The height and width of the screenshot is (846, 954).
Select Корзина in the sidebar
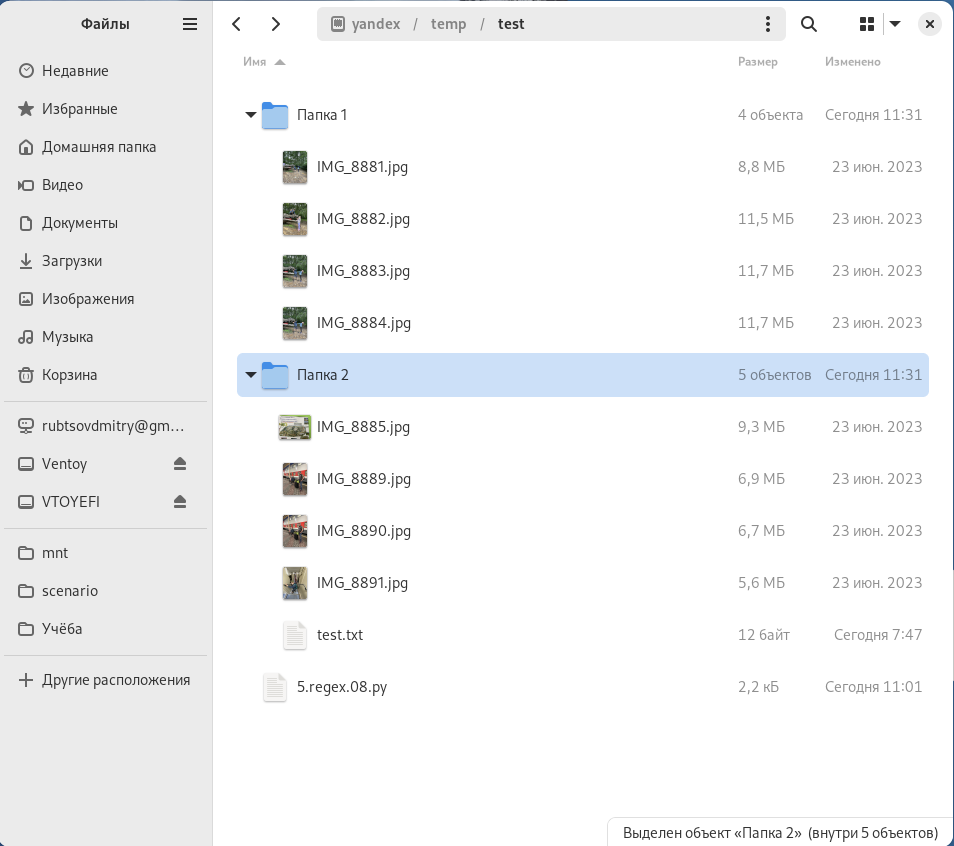pos(69,375)
